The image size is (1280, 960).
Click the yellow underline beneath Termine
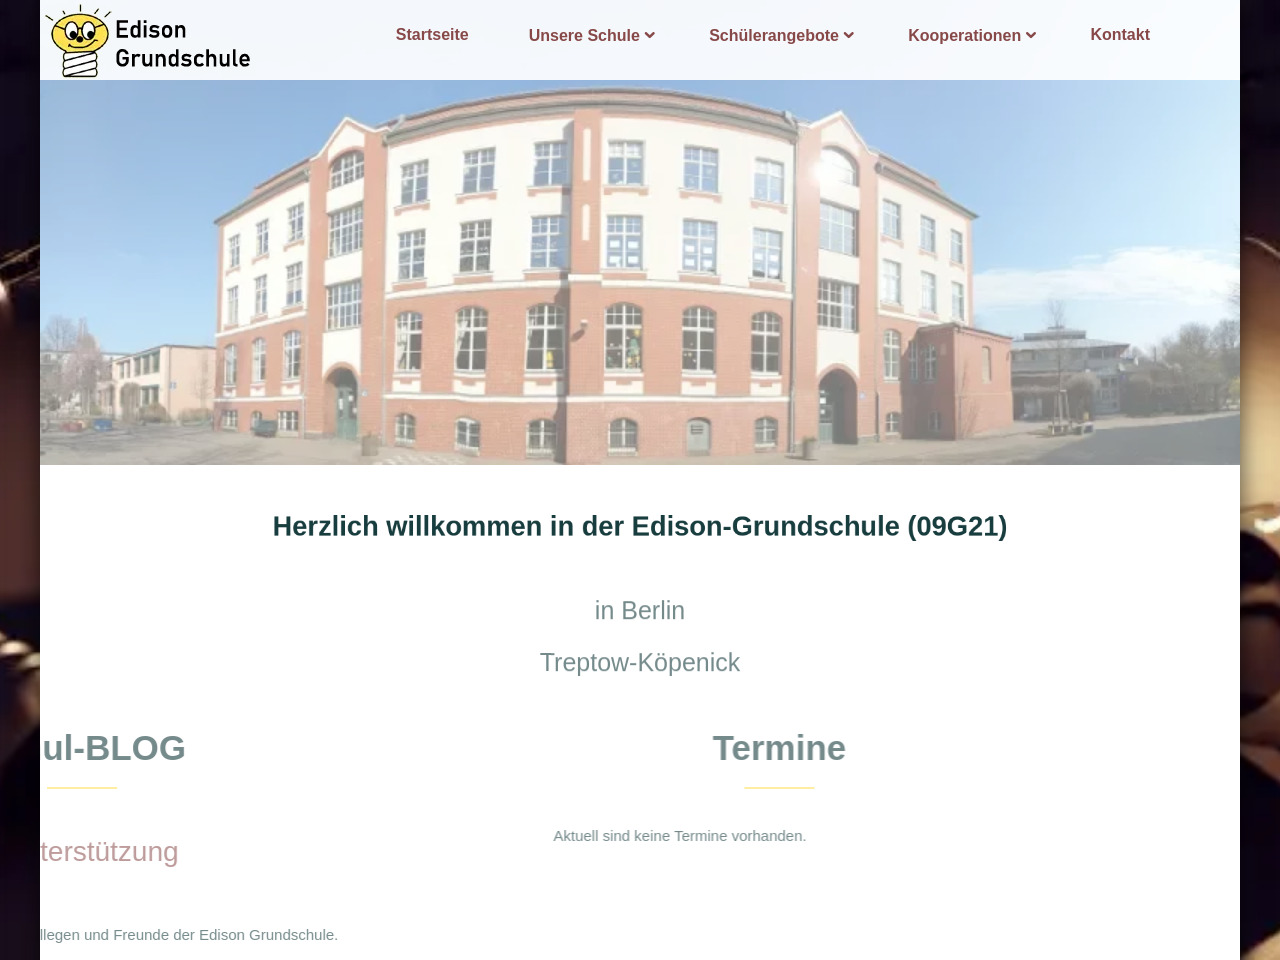pos(779,788)
